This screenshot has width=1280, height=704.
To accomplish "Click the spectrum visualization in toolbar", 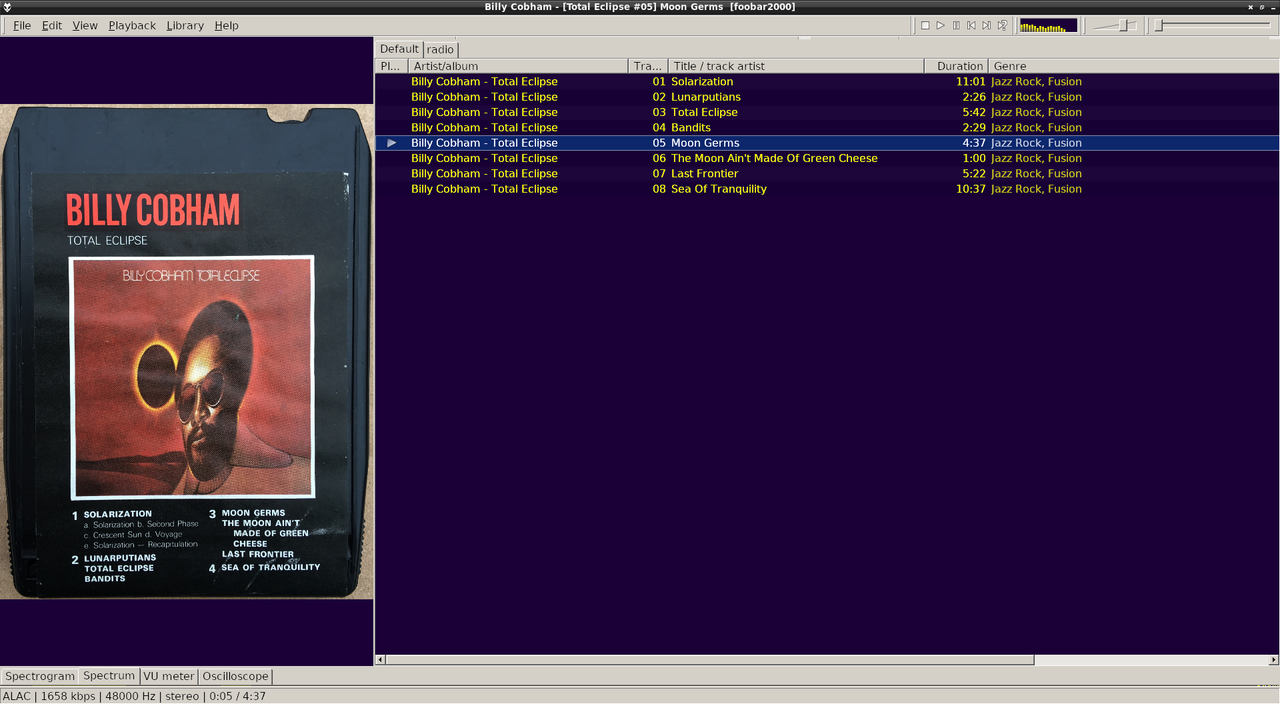I will 1048,25.
